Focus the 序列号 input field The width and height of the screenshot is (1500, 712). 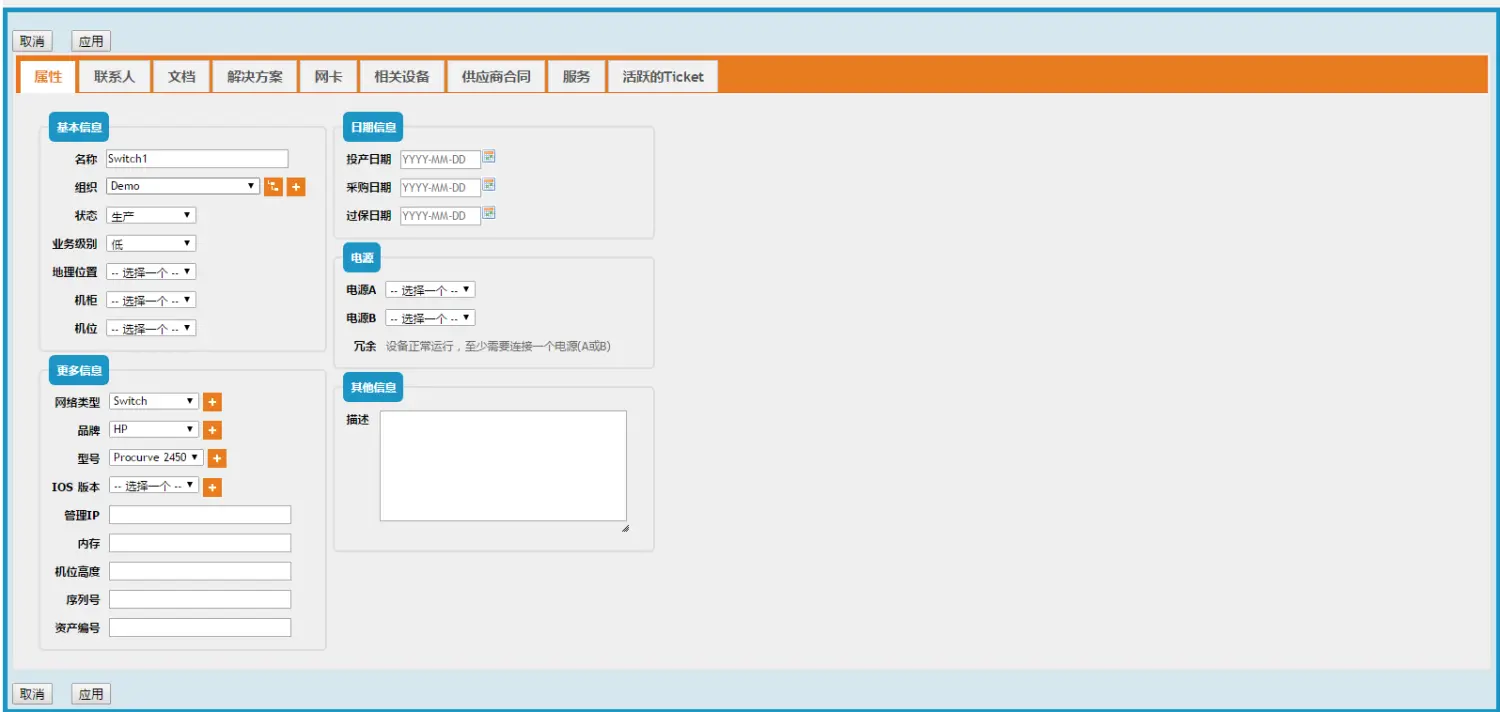pyautogui.click(x=200, y=599)
